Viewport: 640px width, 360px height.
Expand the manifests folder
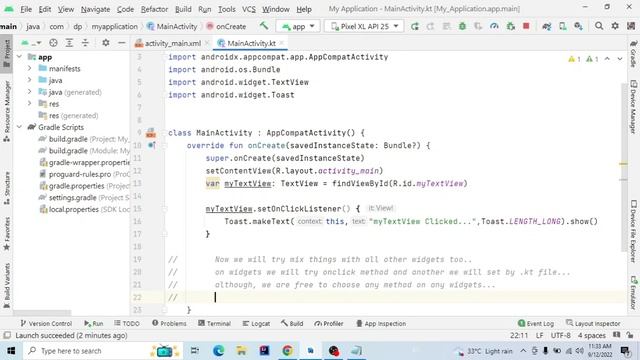[x=30, y=69]
